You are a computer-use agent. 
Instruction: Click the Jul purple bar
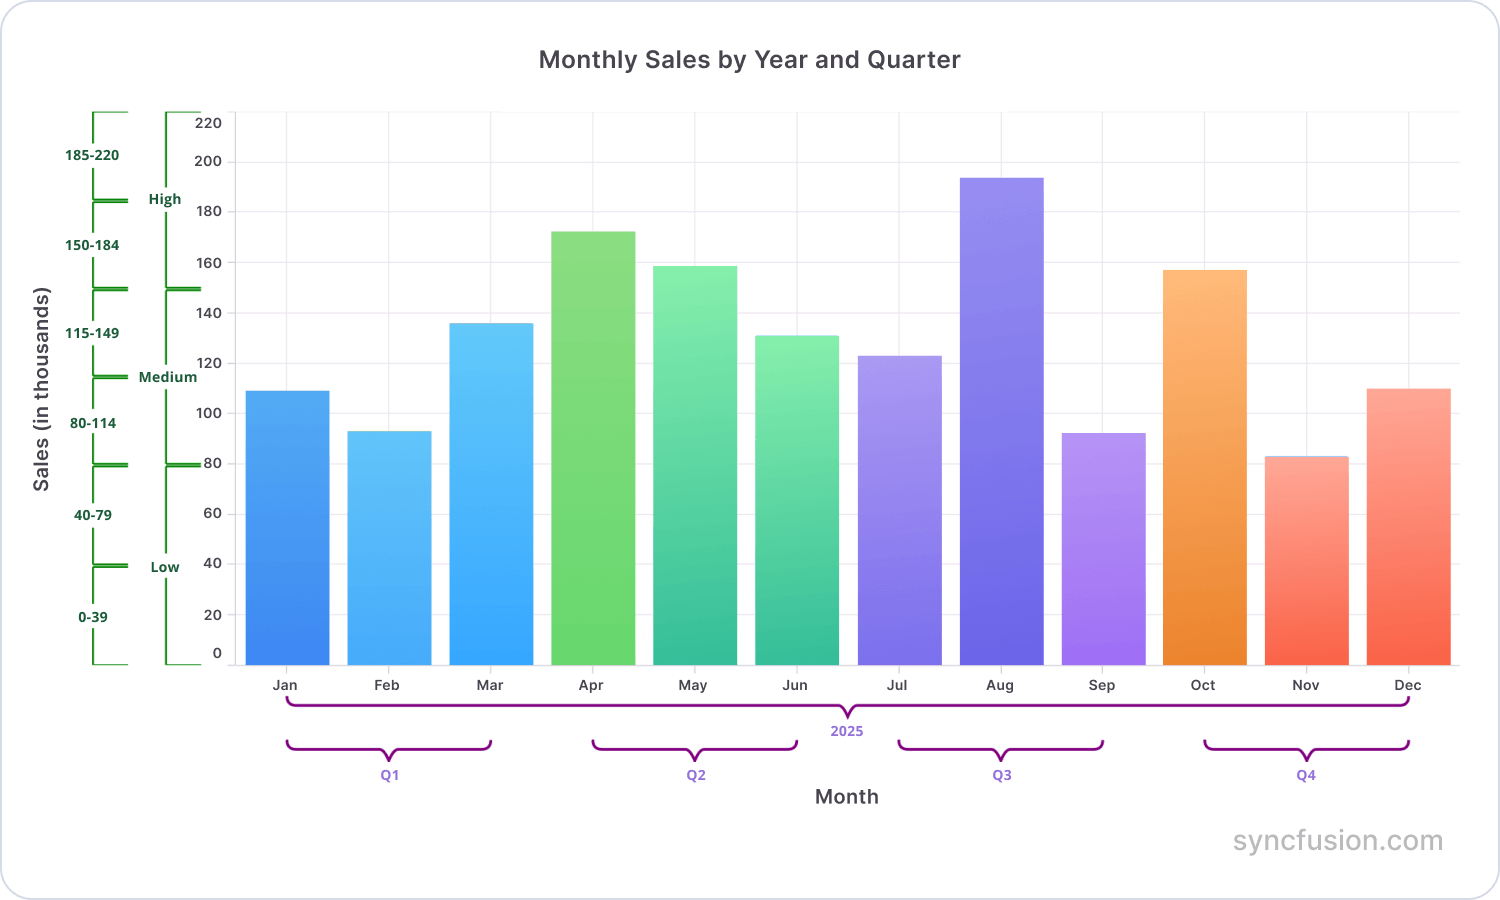click(x=899, y=510)
